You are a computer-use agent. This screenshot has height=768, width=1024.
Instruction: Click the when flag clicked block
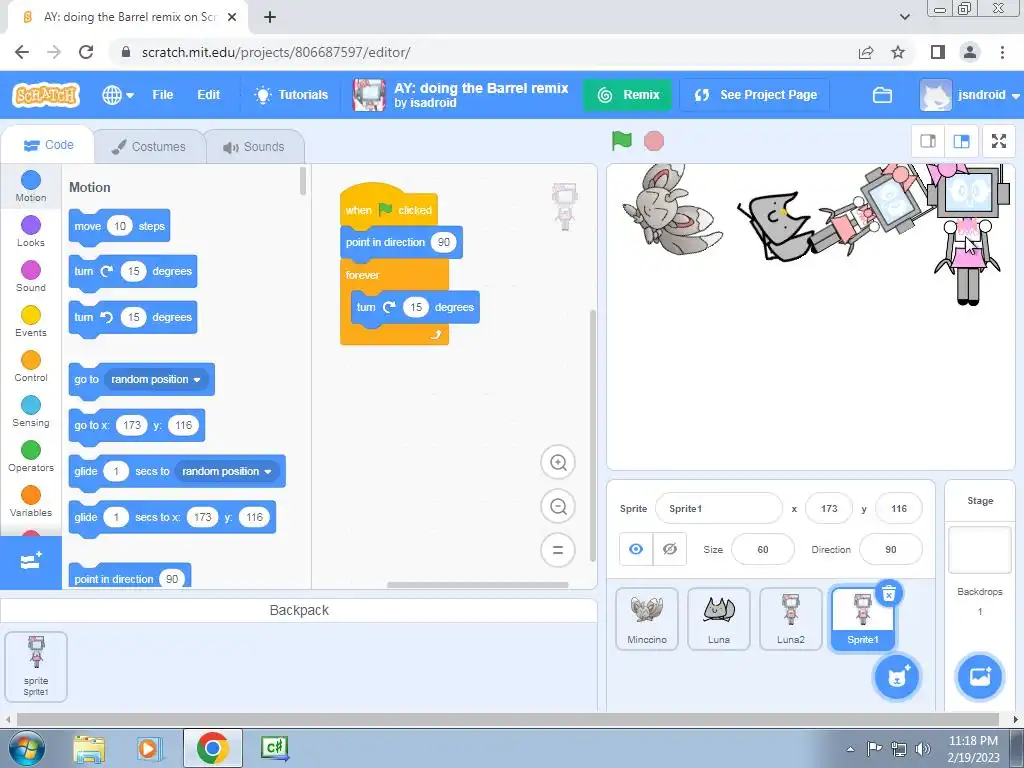click(x=389, y=208)
